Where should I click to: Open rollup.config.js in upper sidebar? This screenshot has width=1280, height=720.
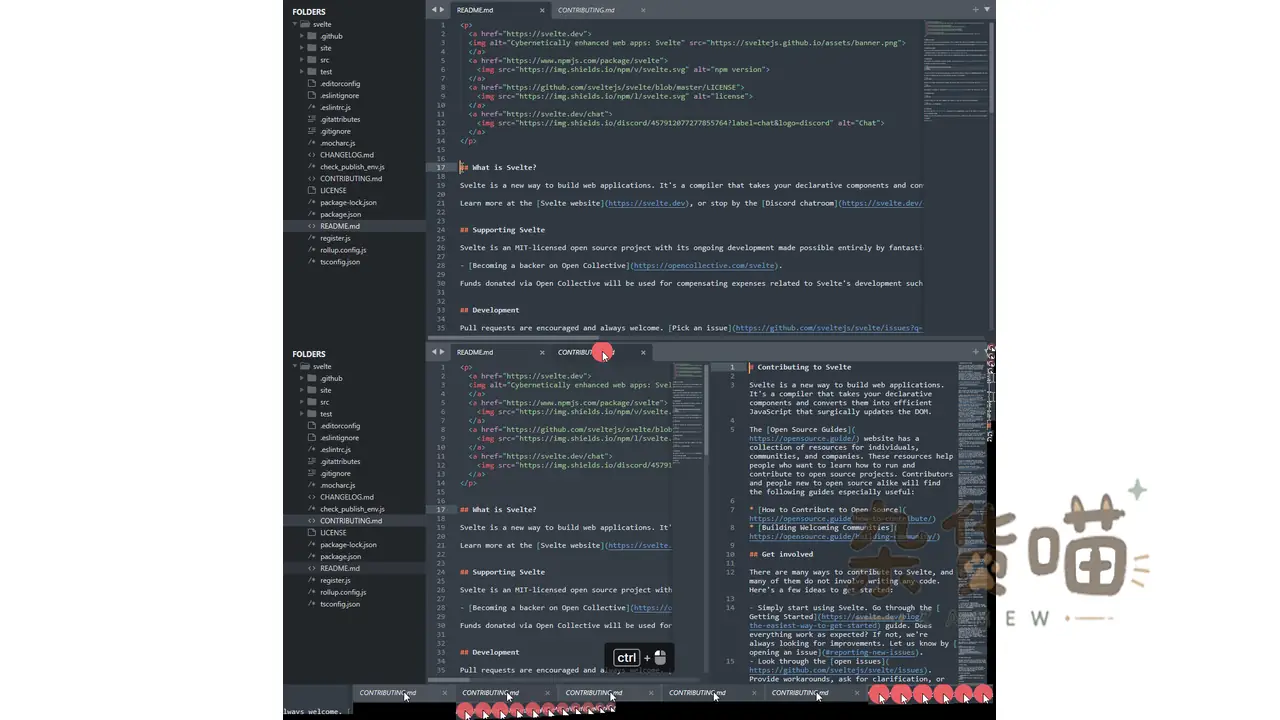(343, 250)
